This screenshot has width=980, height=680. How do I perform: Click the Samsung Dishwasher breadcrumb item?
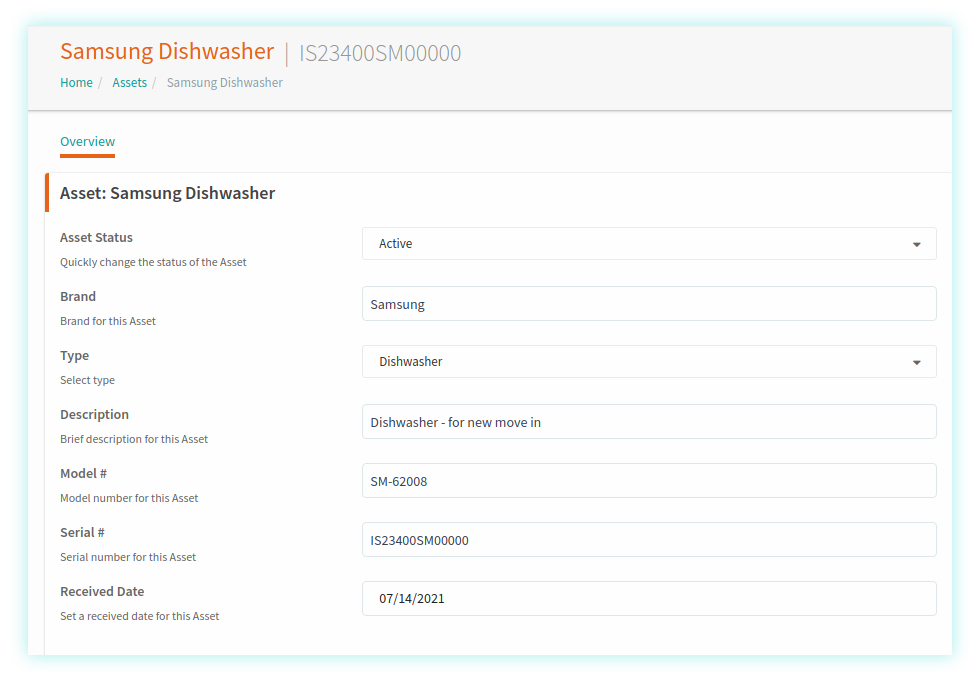[224, 83]
